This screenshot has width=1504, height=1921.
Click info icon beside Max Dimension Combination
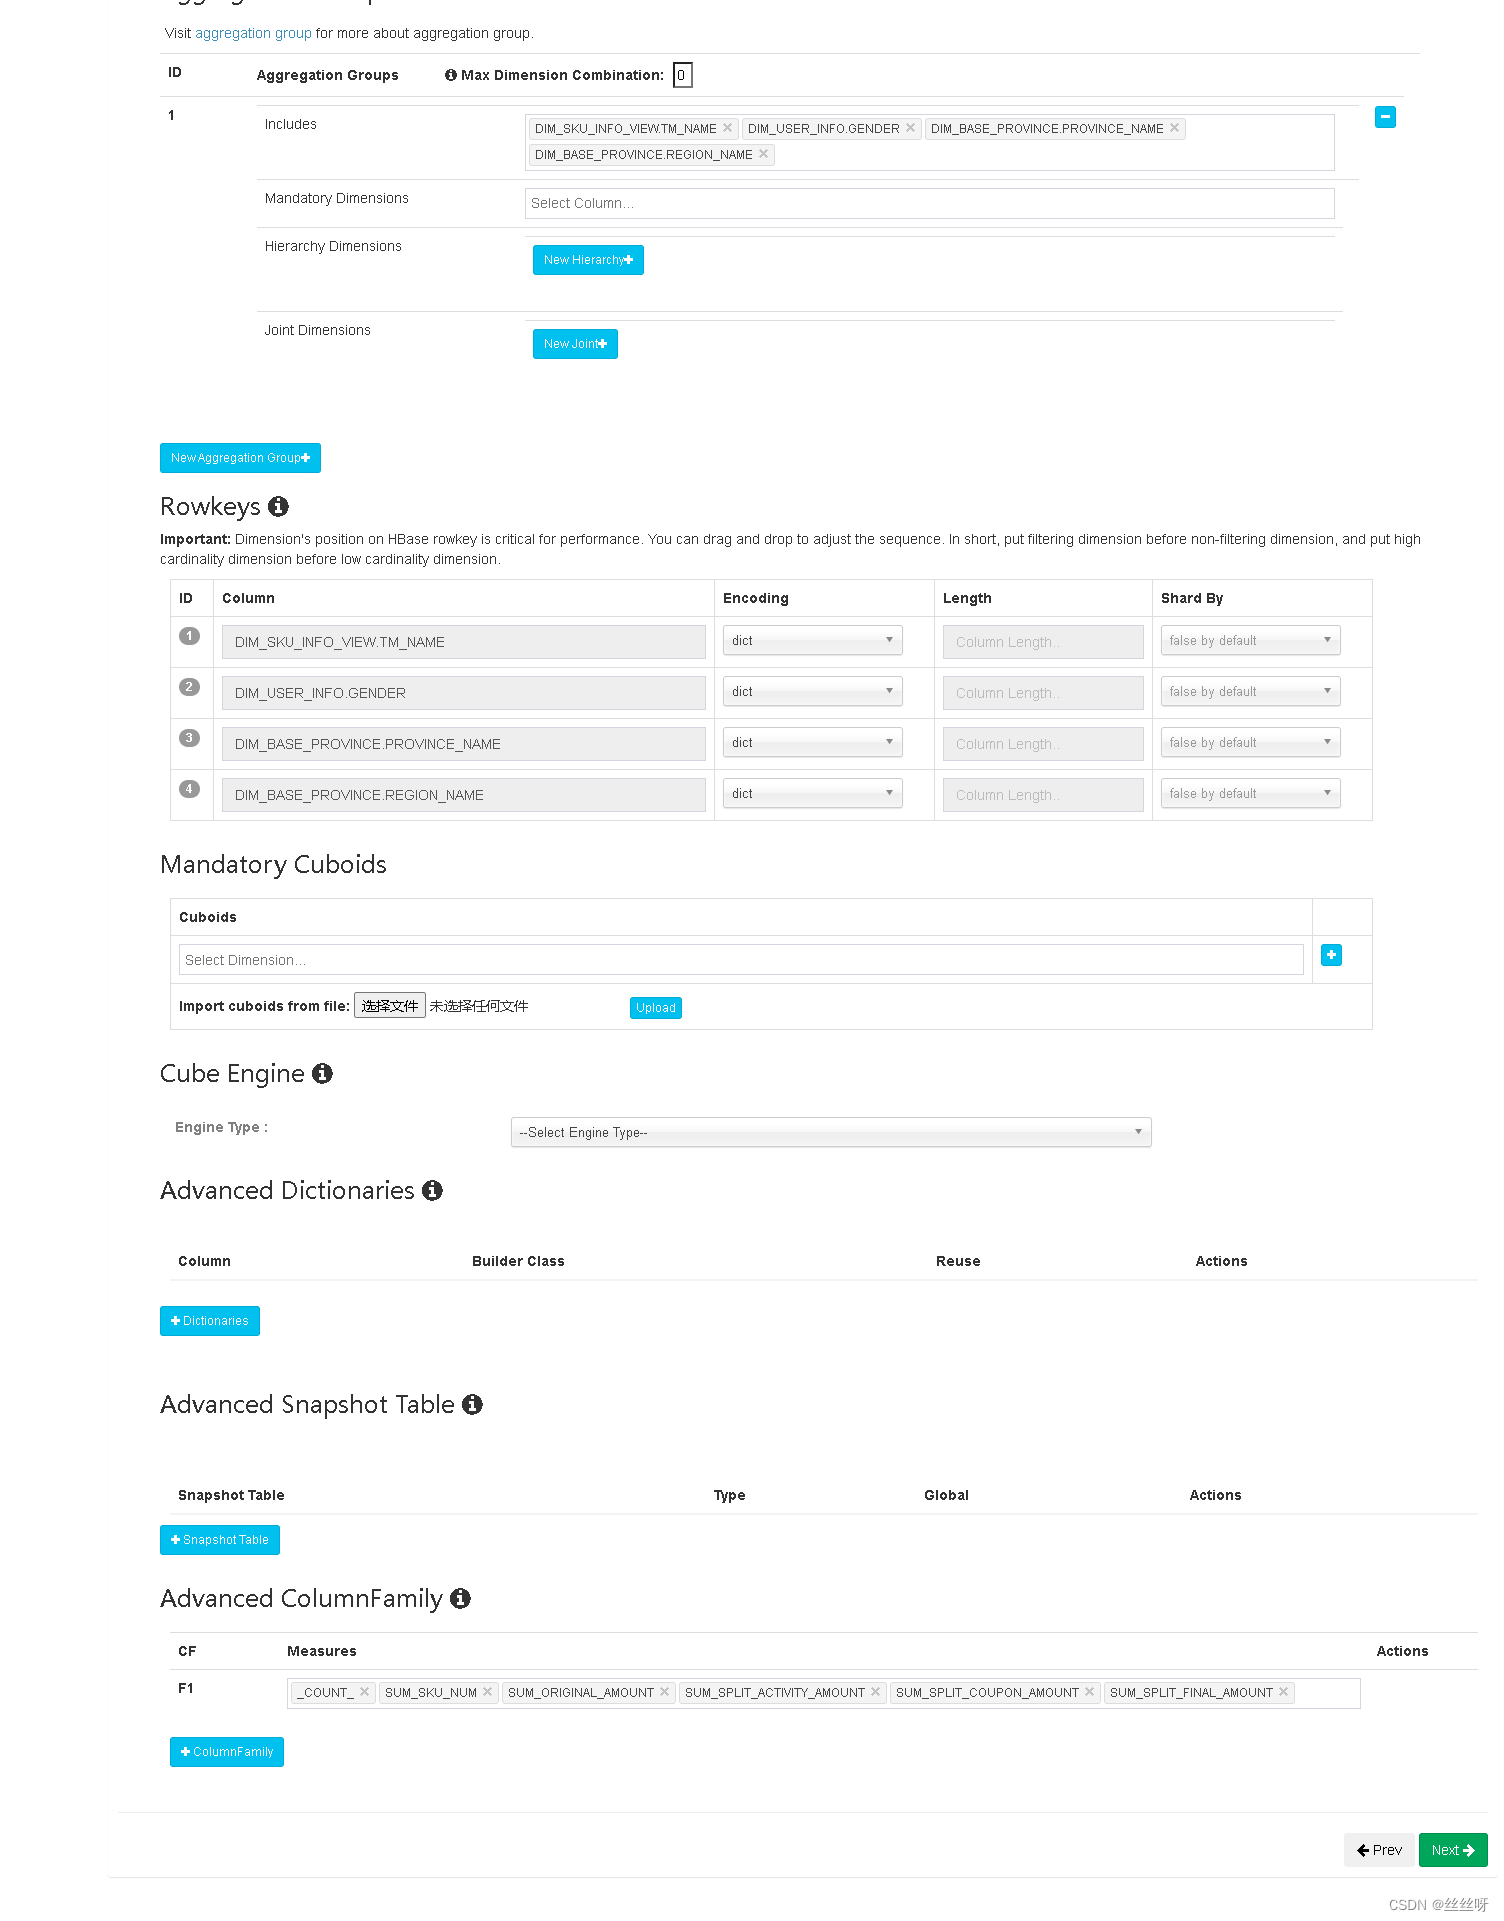451,75
